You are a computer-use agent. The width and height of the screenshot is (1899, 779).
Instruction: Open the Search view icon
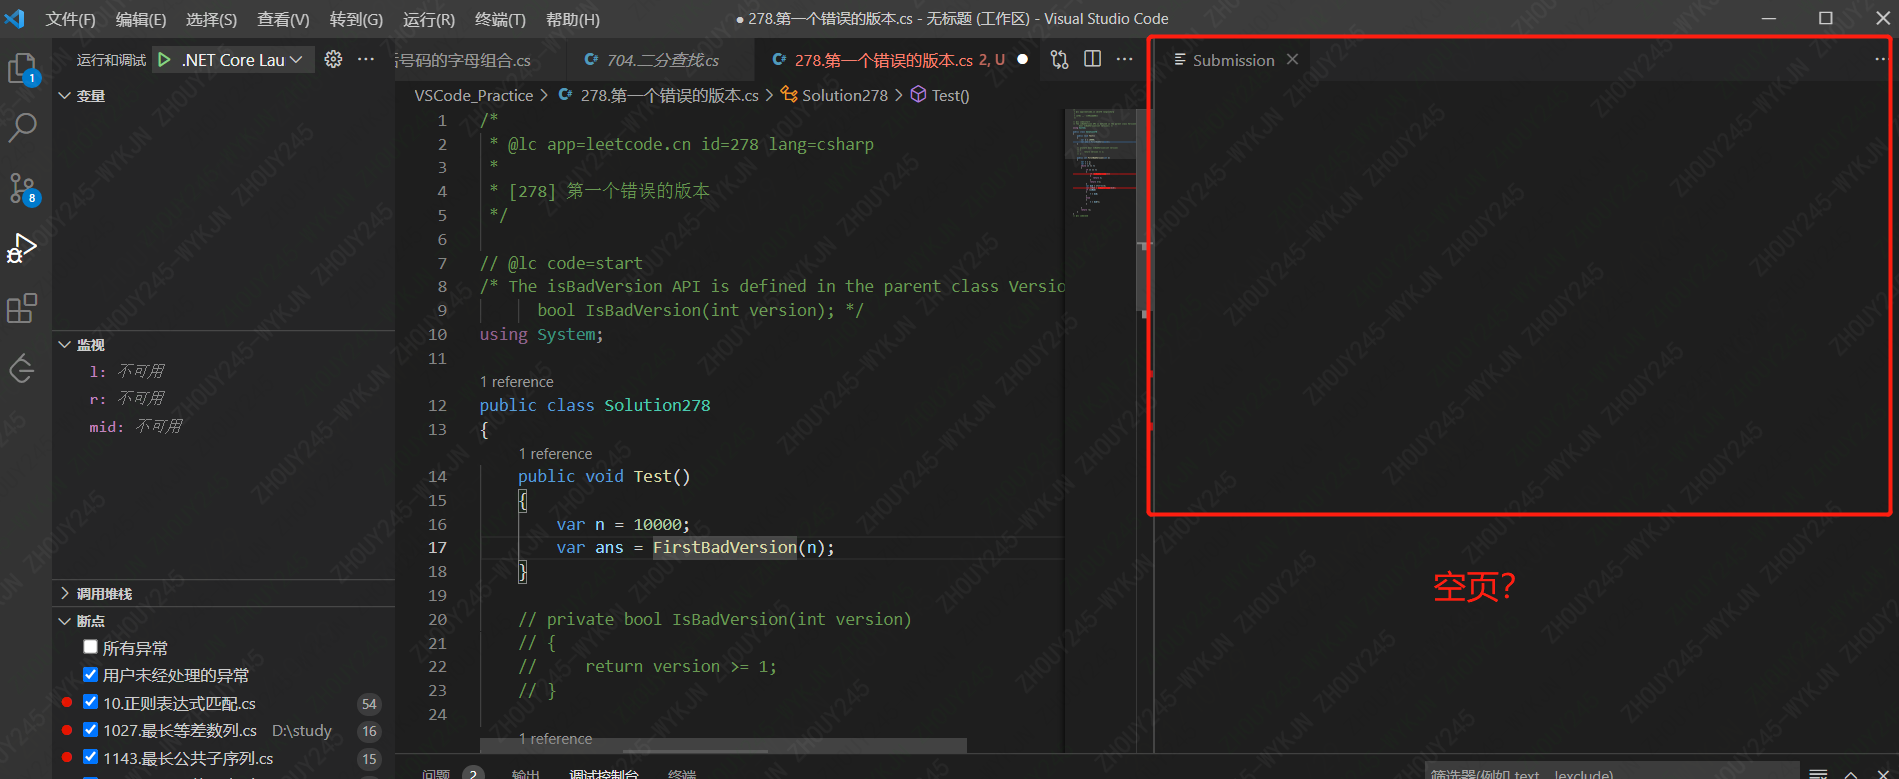coord(22,127)
